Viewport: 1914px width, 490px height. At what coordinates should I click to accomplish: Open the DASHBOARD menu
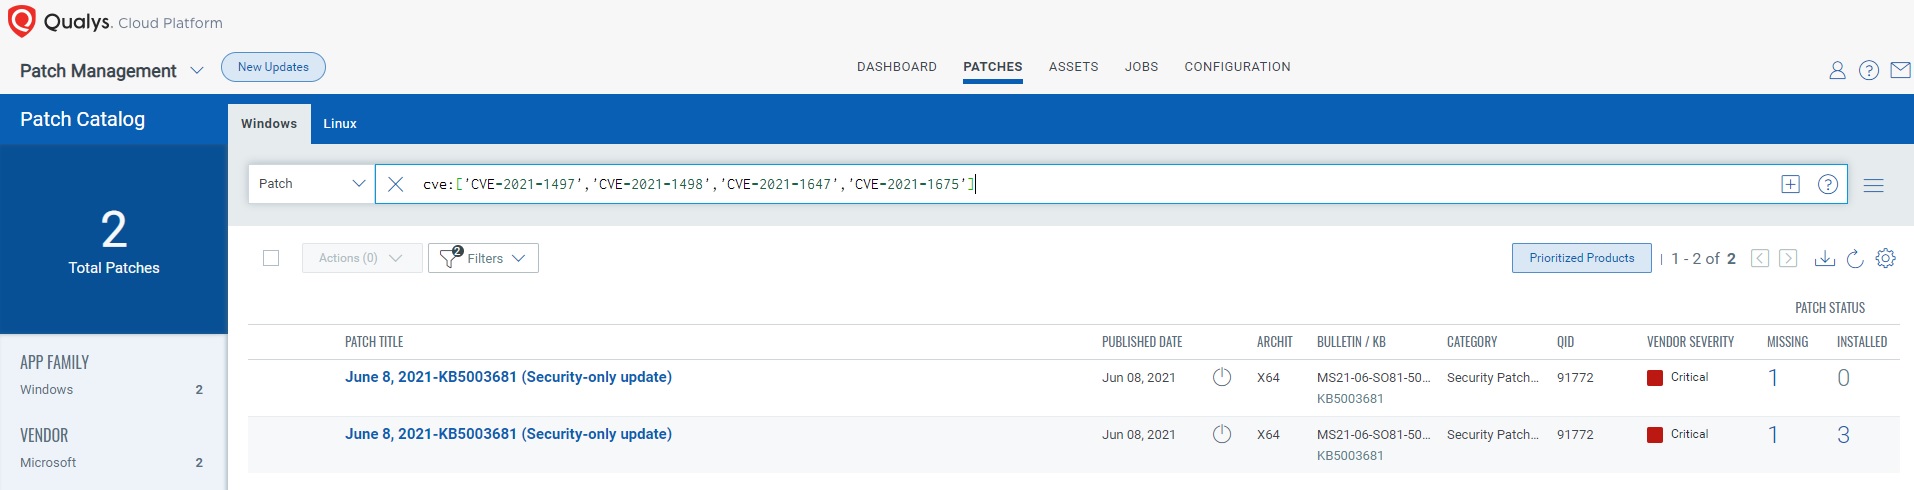[x=897, y=67]
